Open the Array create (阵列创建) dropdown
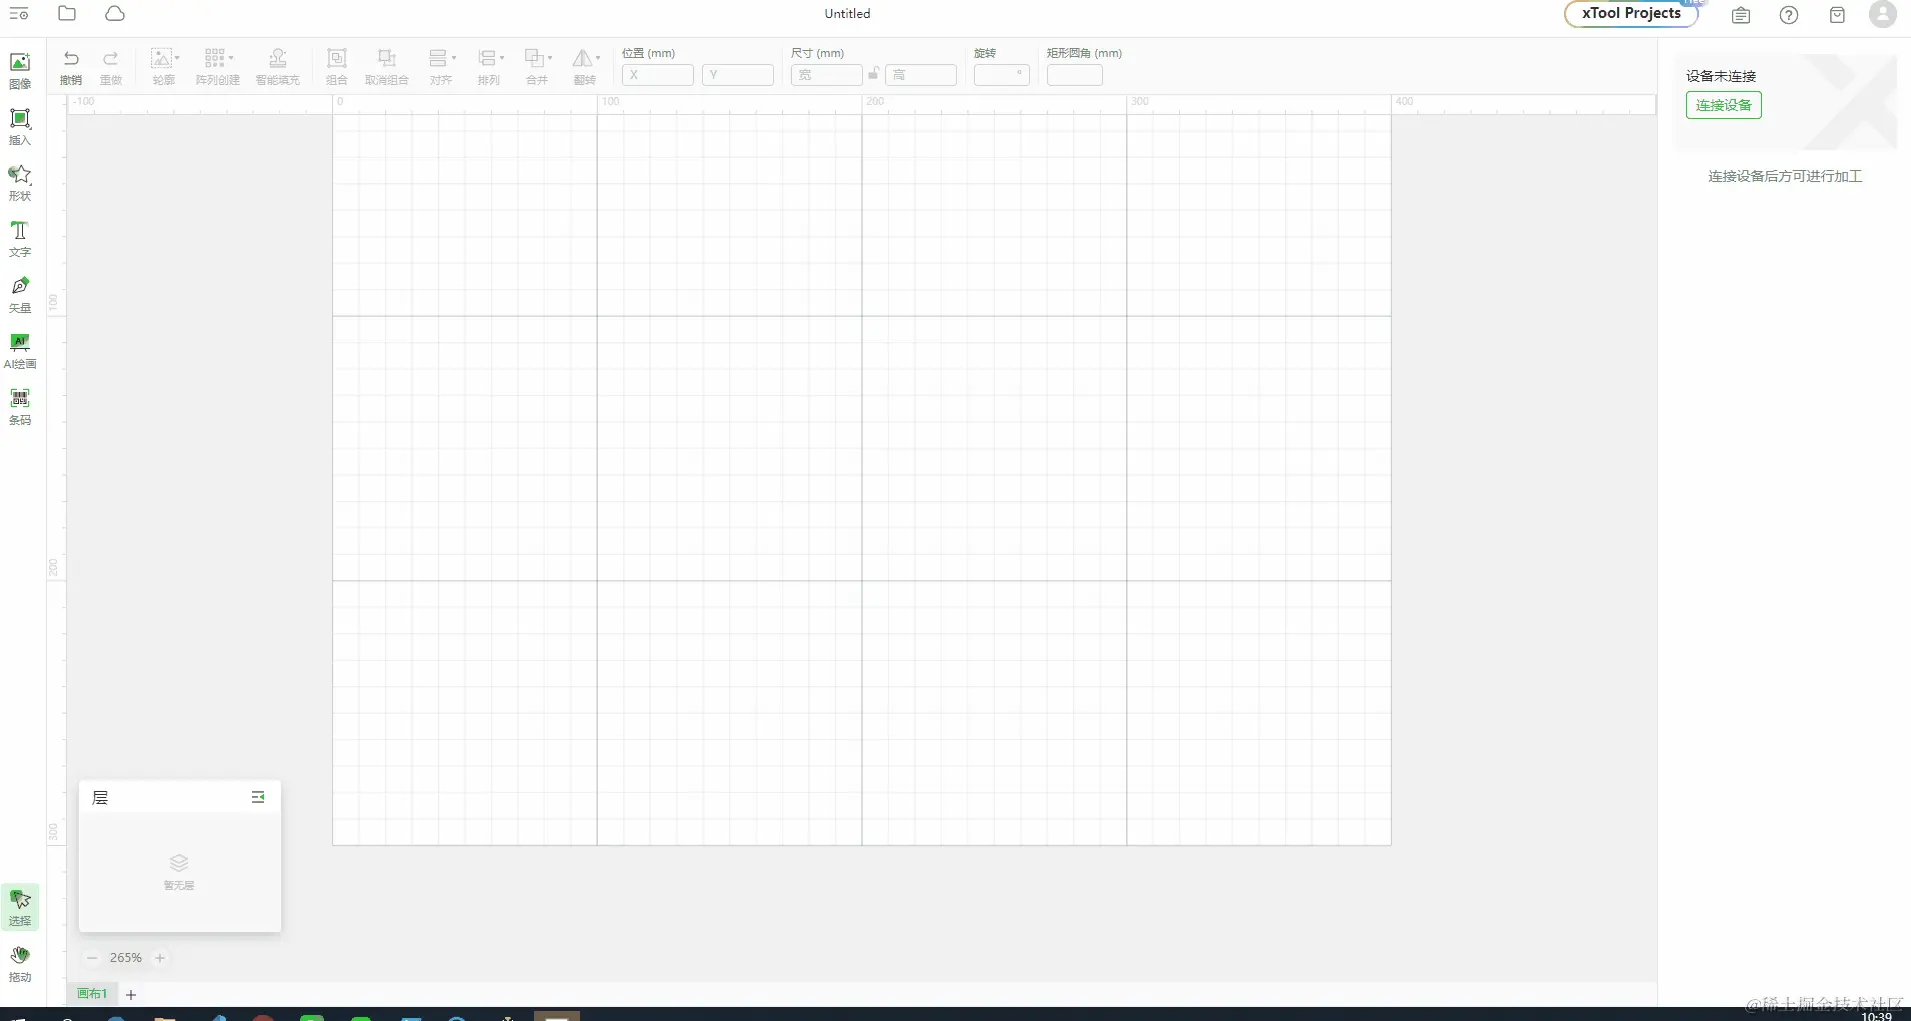This screenshot has width=1911, height=1021. 218,66
